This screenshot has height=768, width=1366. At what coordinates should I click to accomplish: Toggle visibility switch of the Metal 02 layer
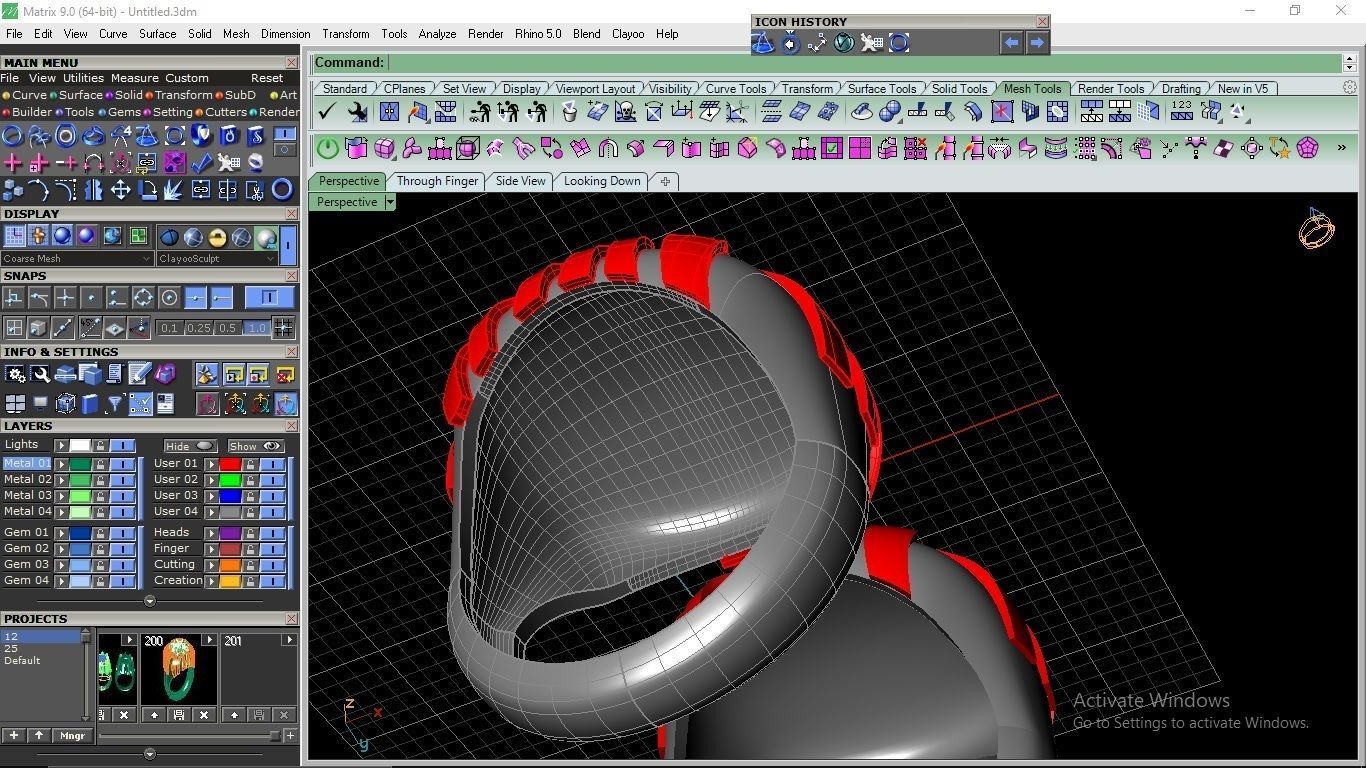point(122,480)
